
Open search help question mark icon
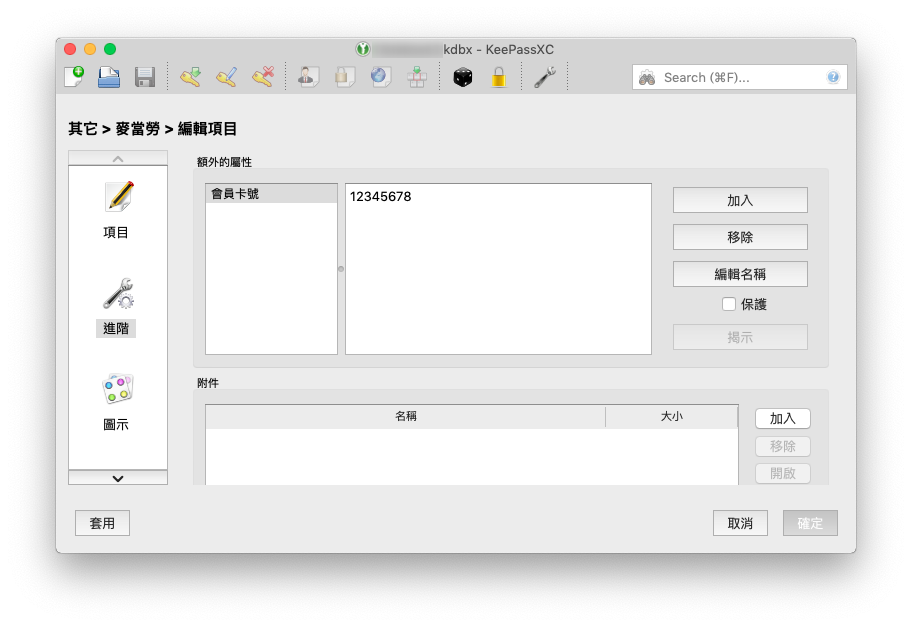point(833,77)
